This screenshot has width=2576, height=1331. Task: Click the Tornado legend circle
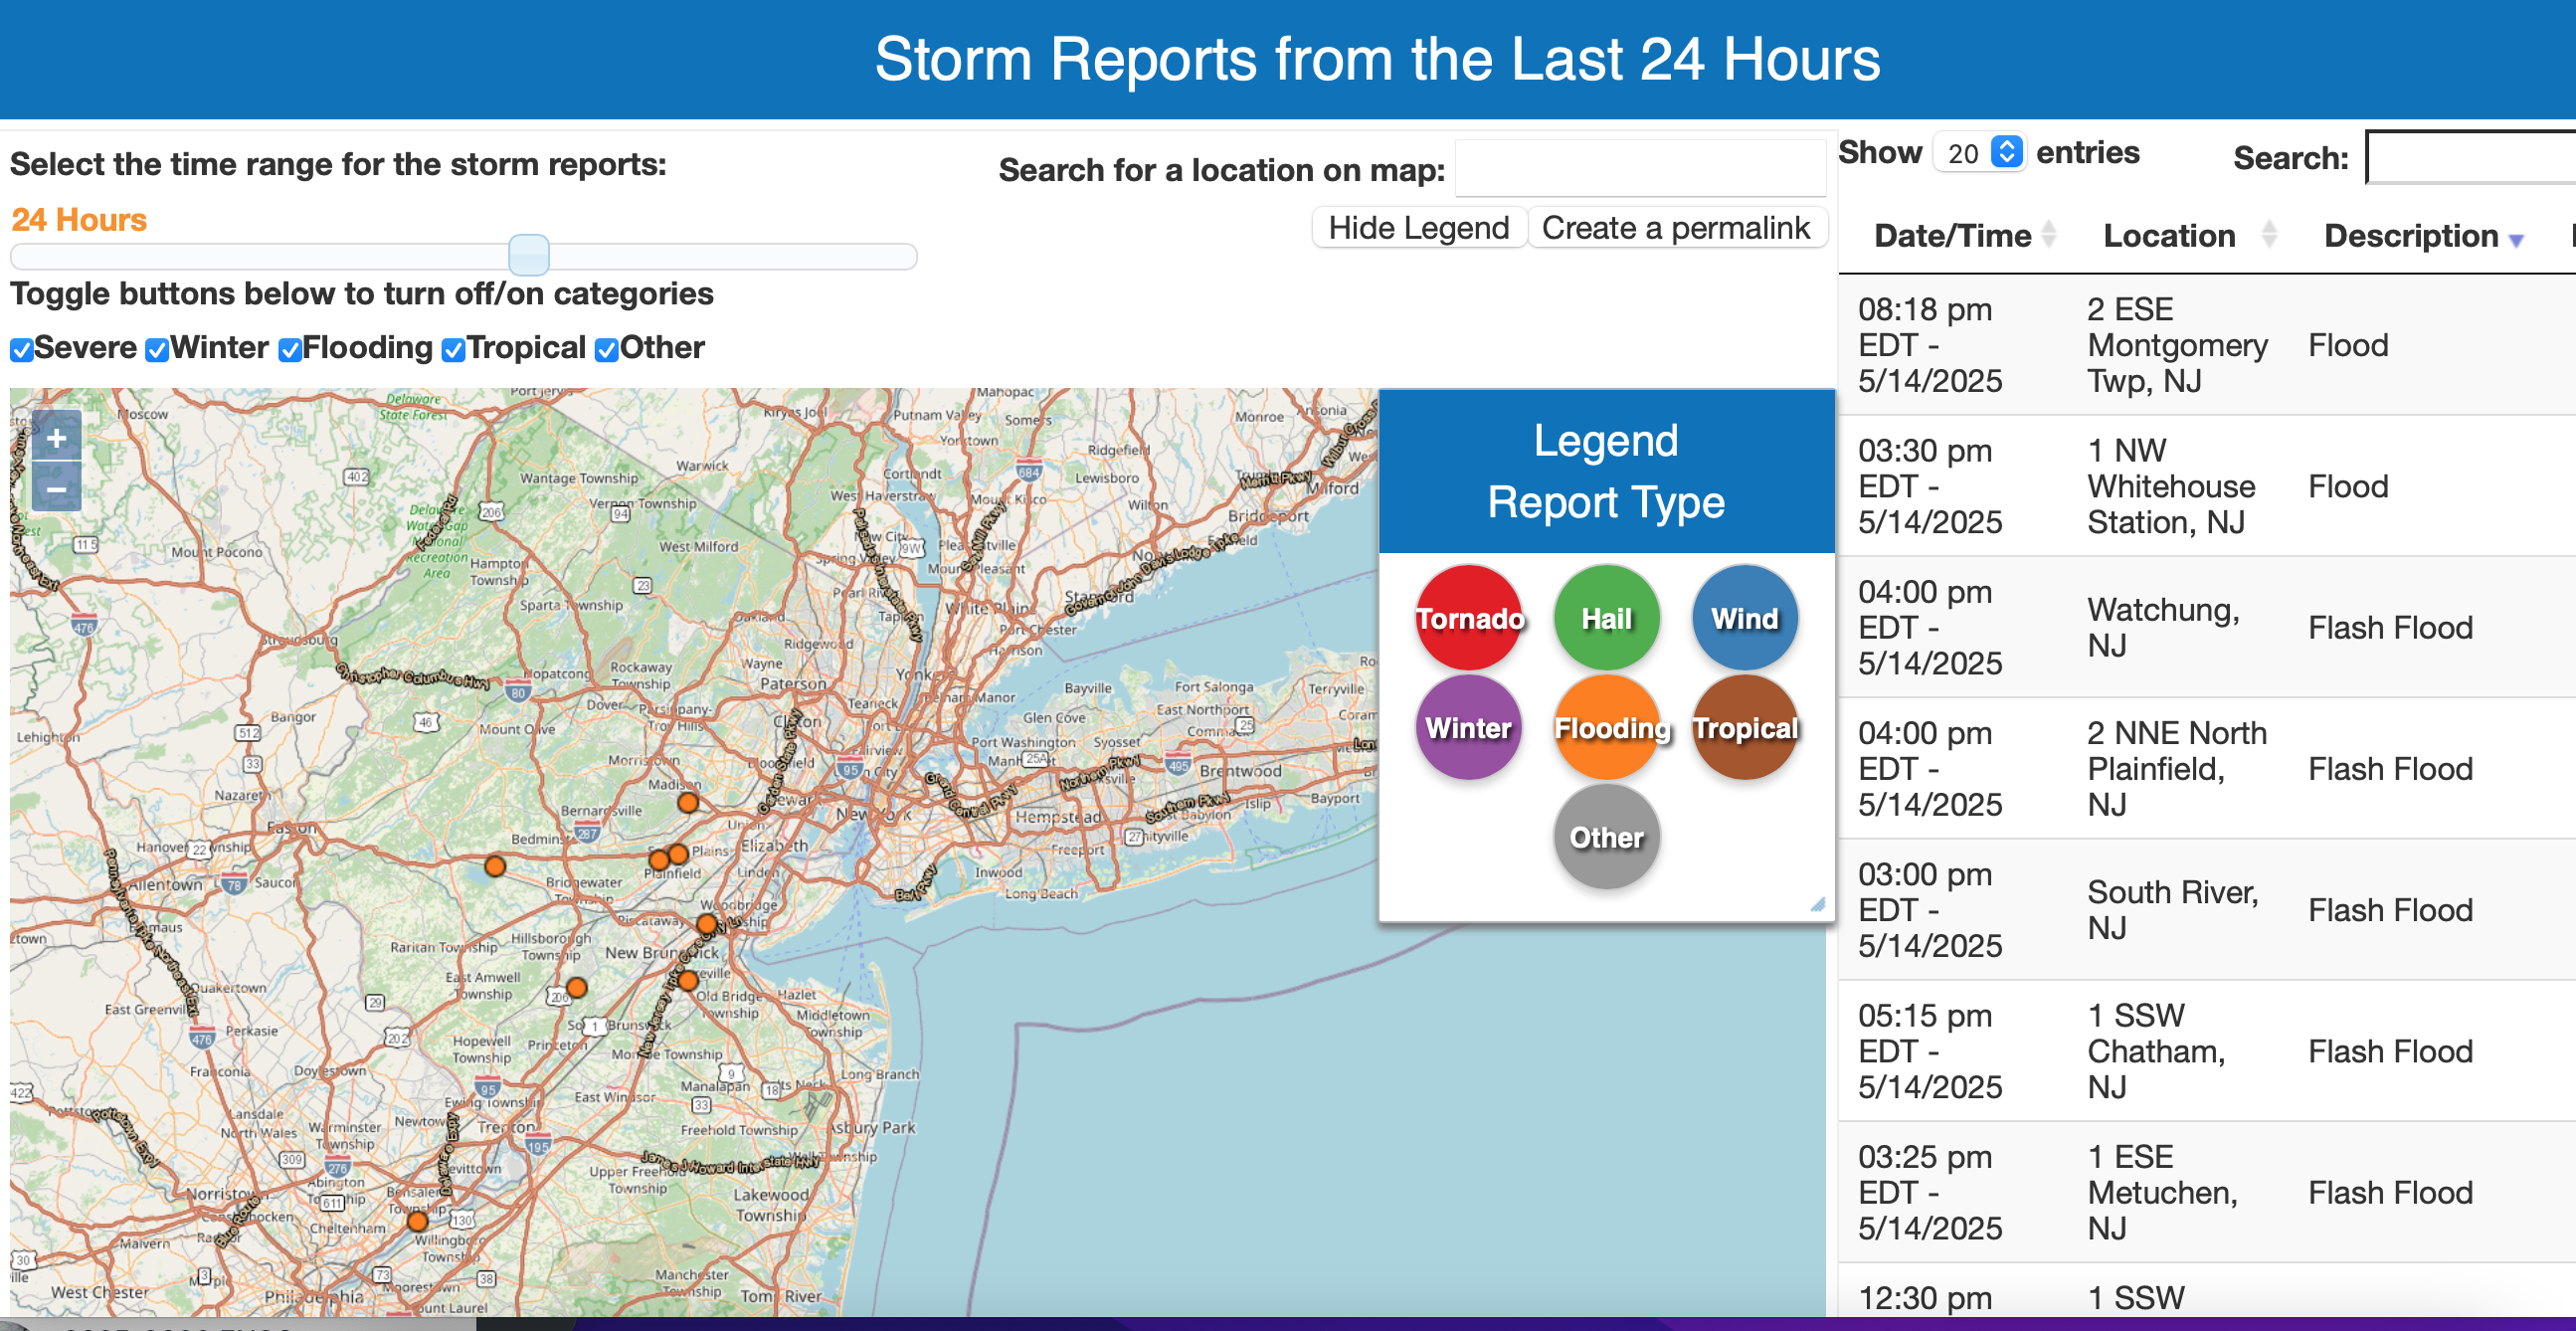[x=1469, y=618]
